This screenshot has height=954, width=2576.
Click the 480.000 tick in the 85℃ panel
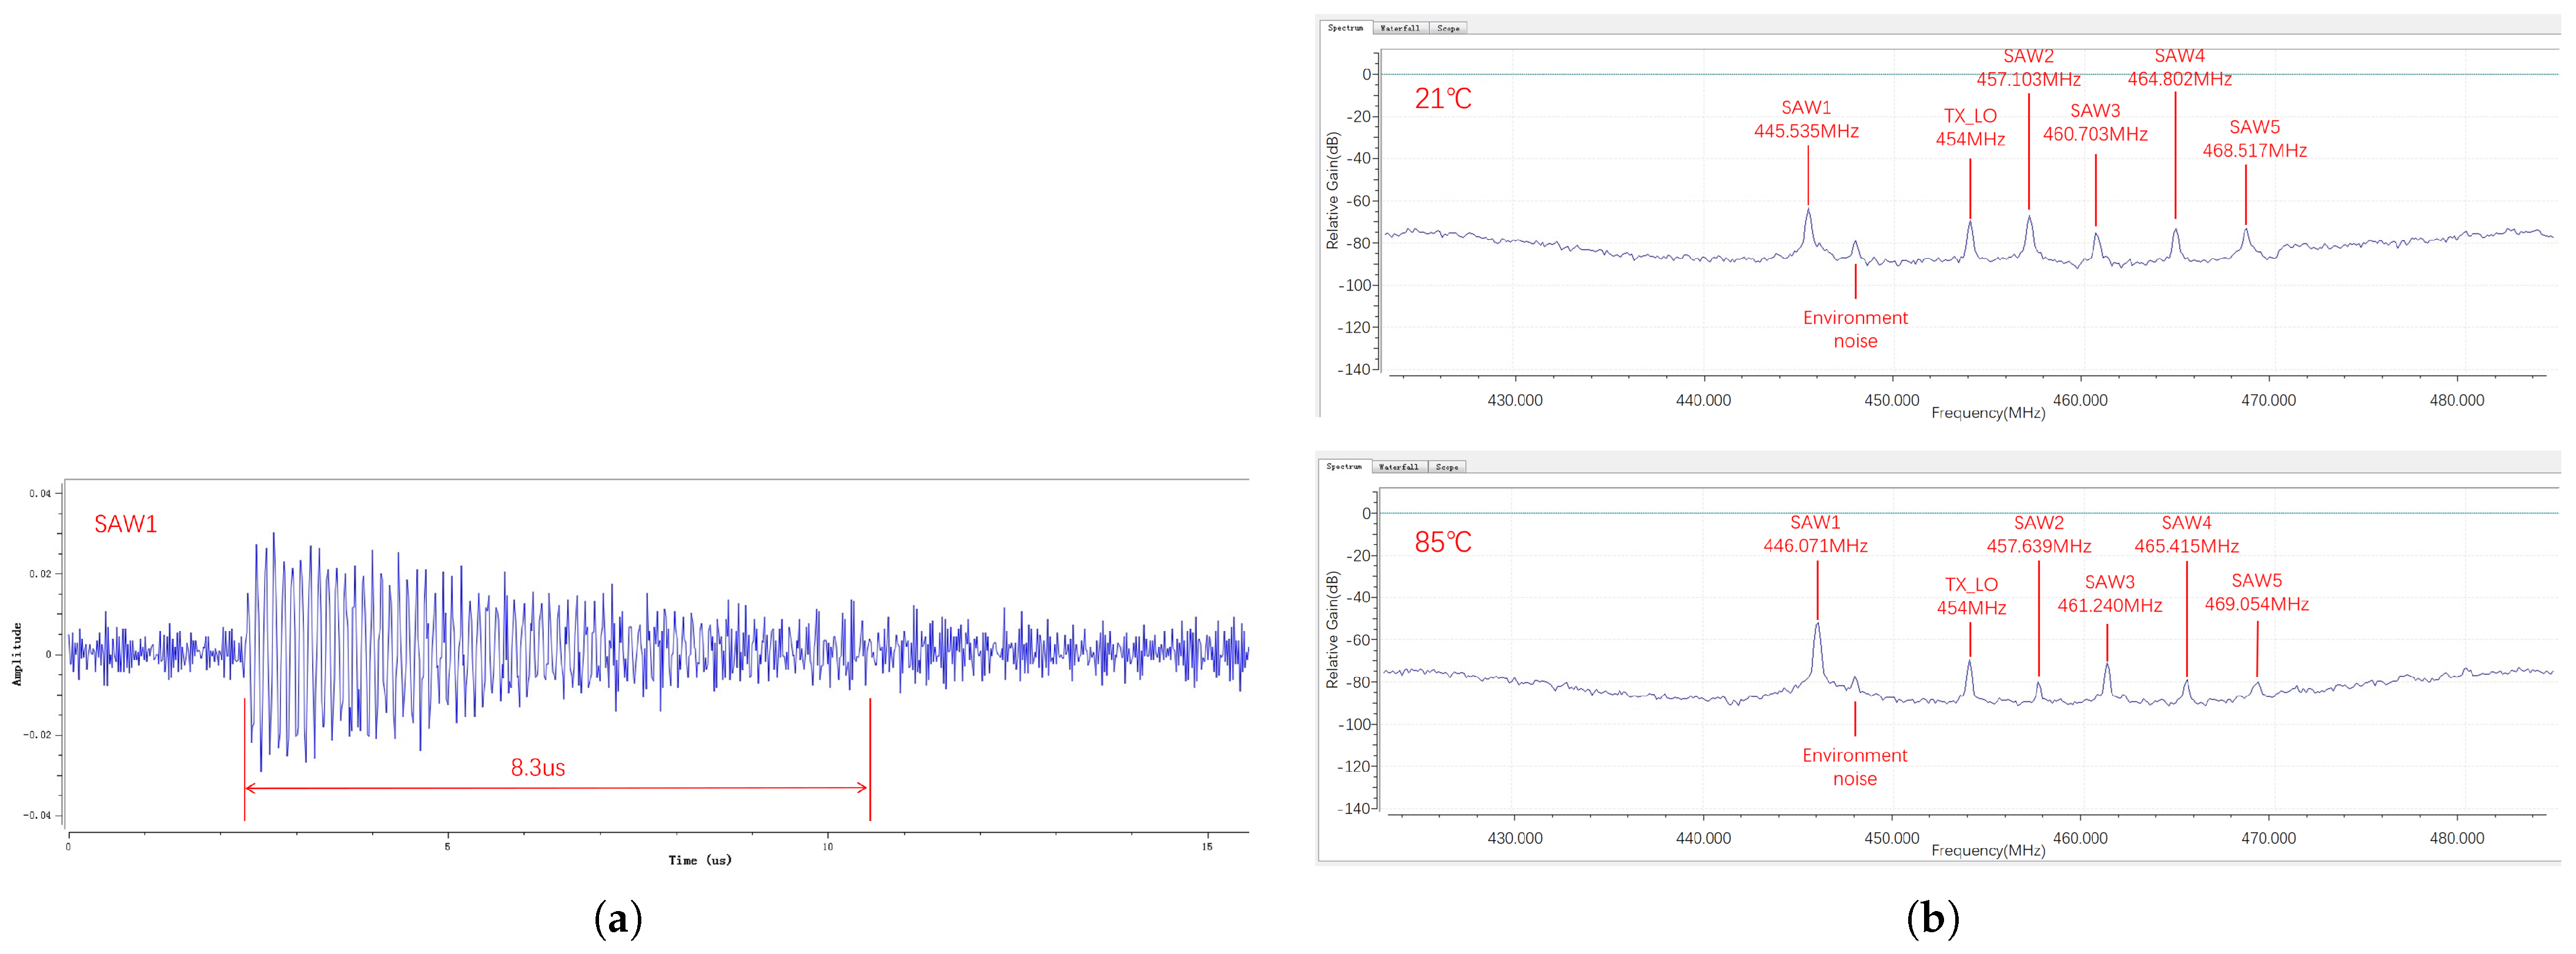click(2456, 838)
